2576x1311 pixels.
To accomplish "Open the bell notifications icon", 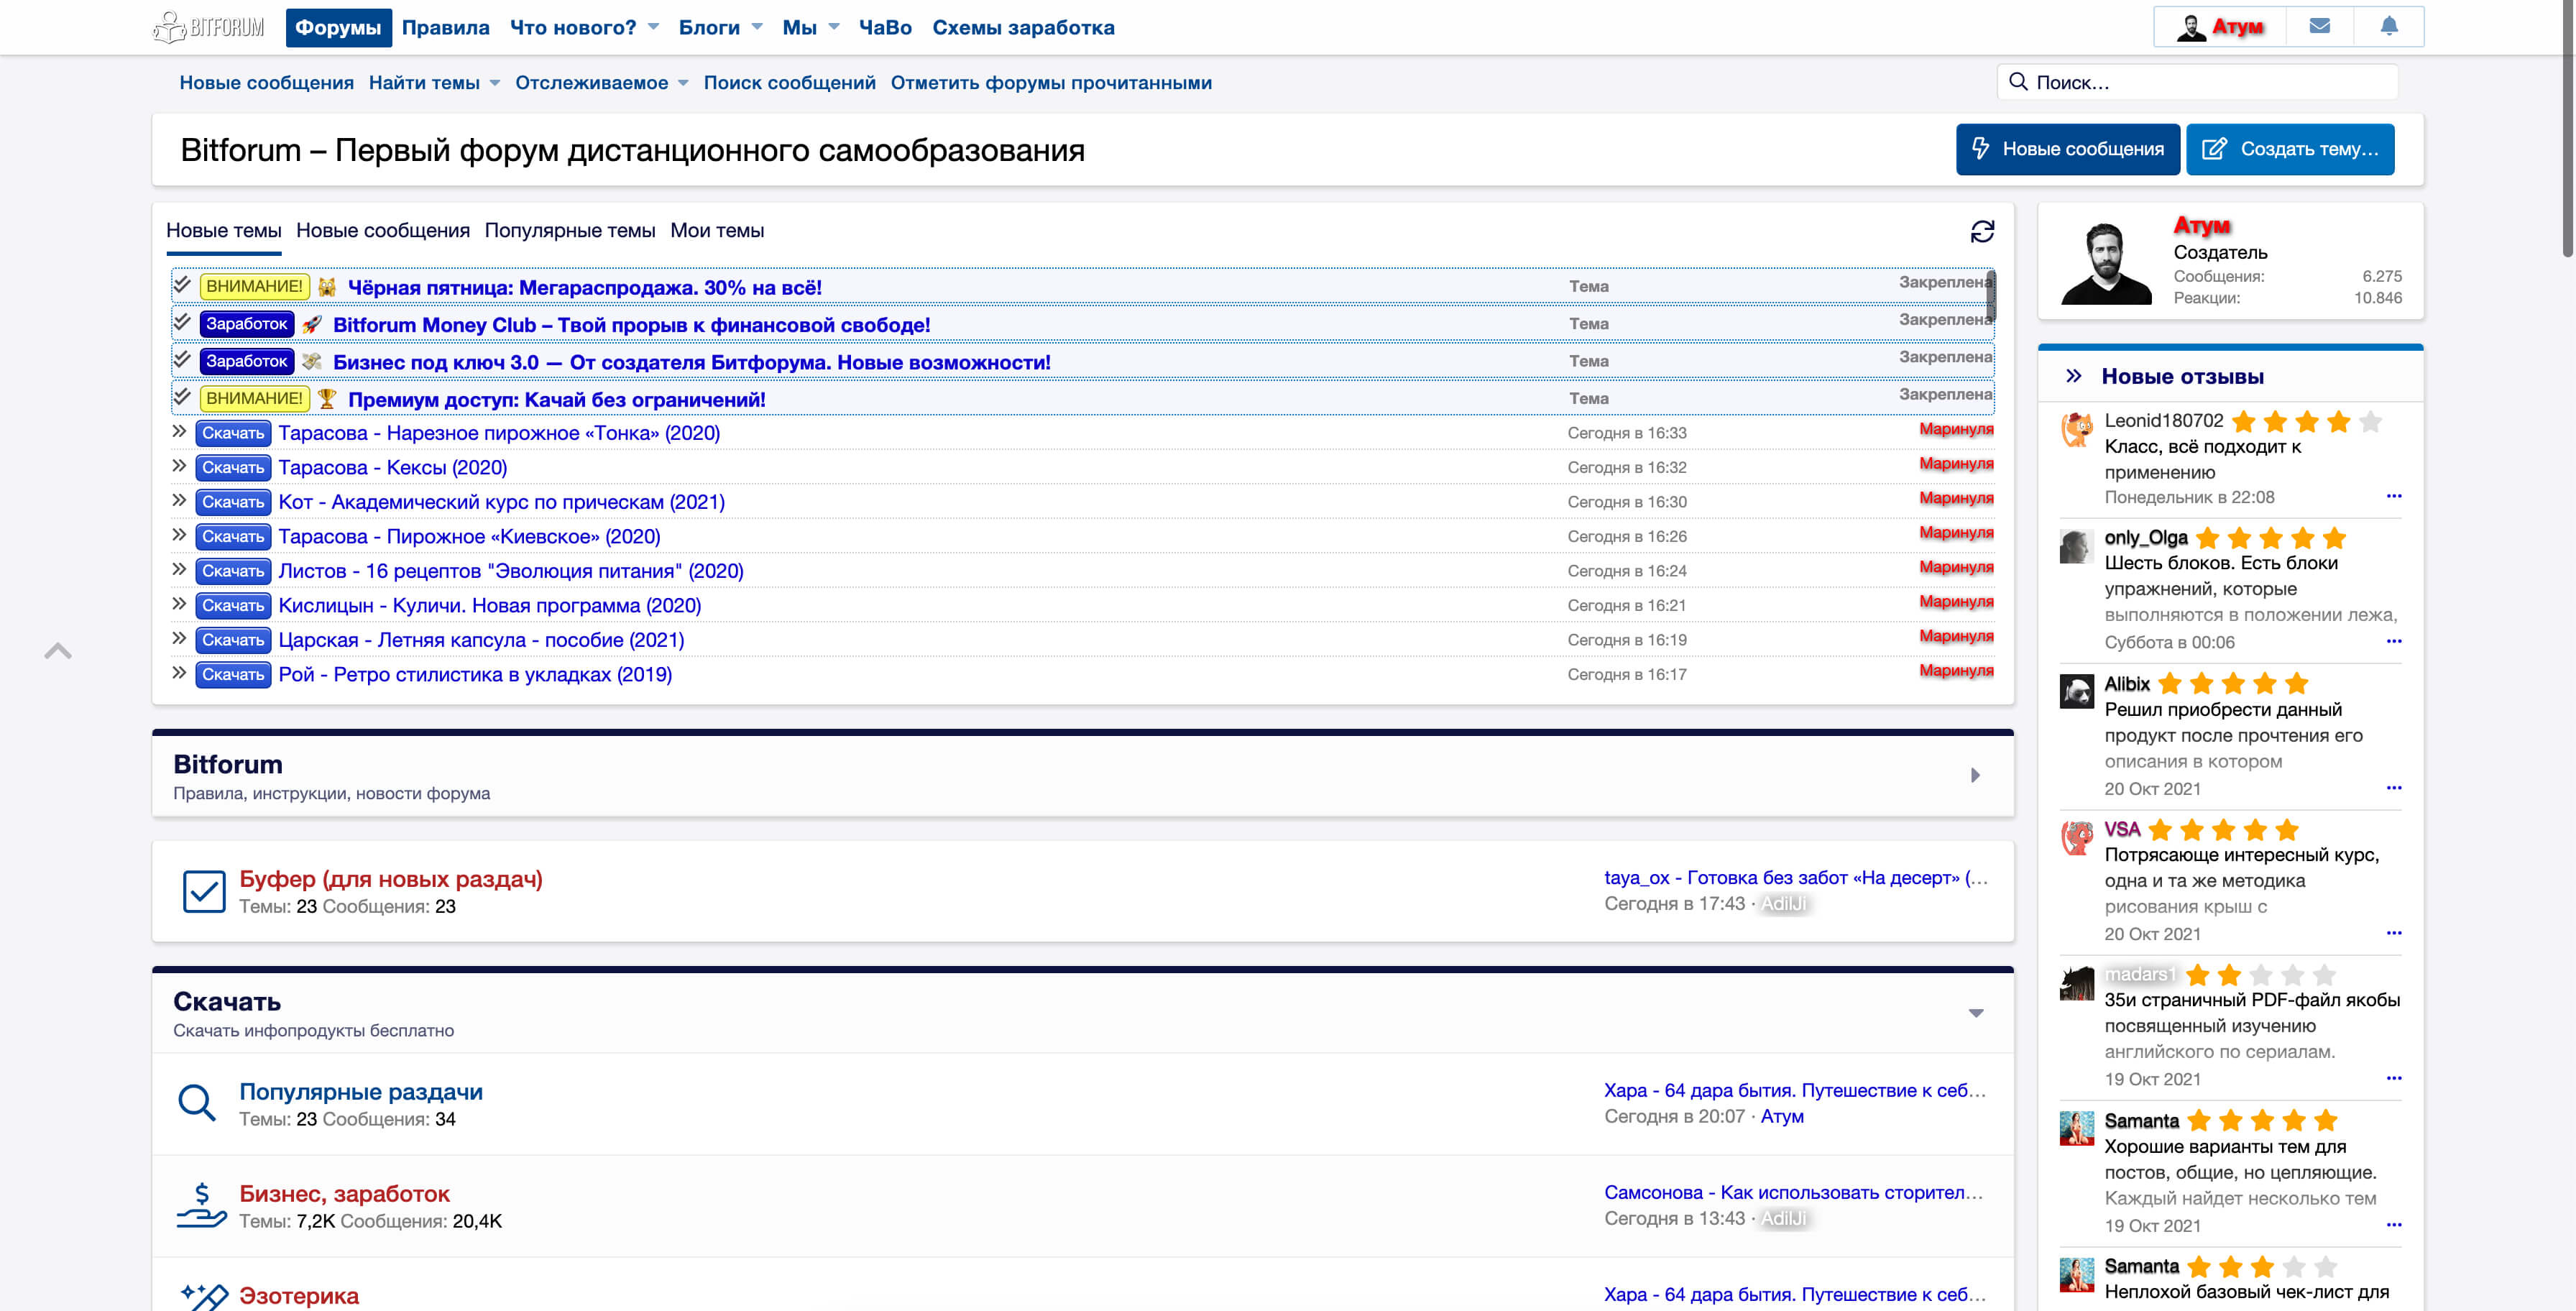I will [x=2389, y=26].
